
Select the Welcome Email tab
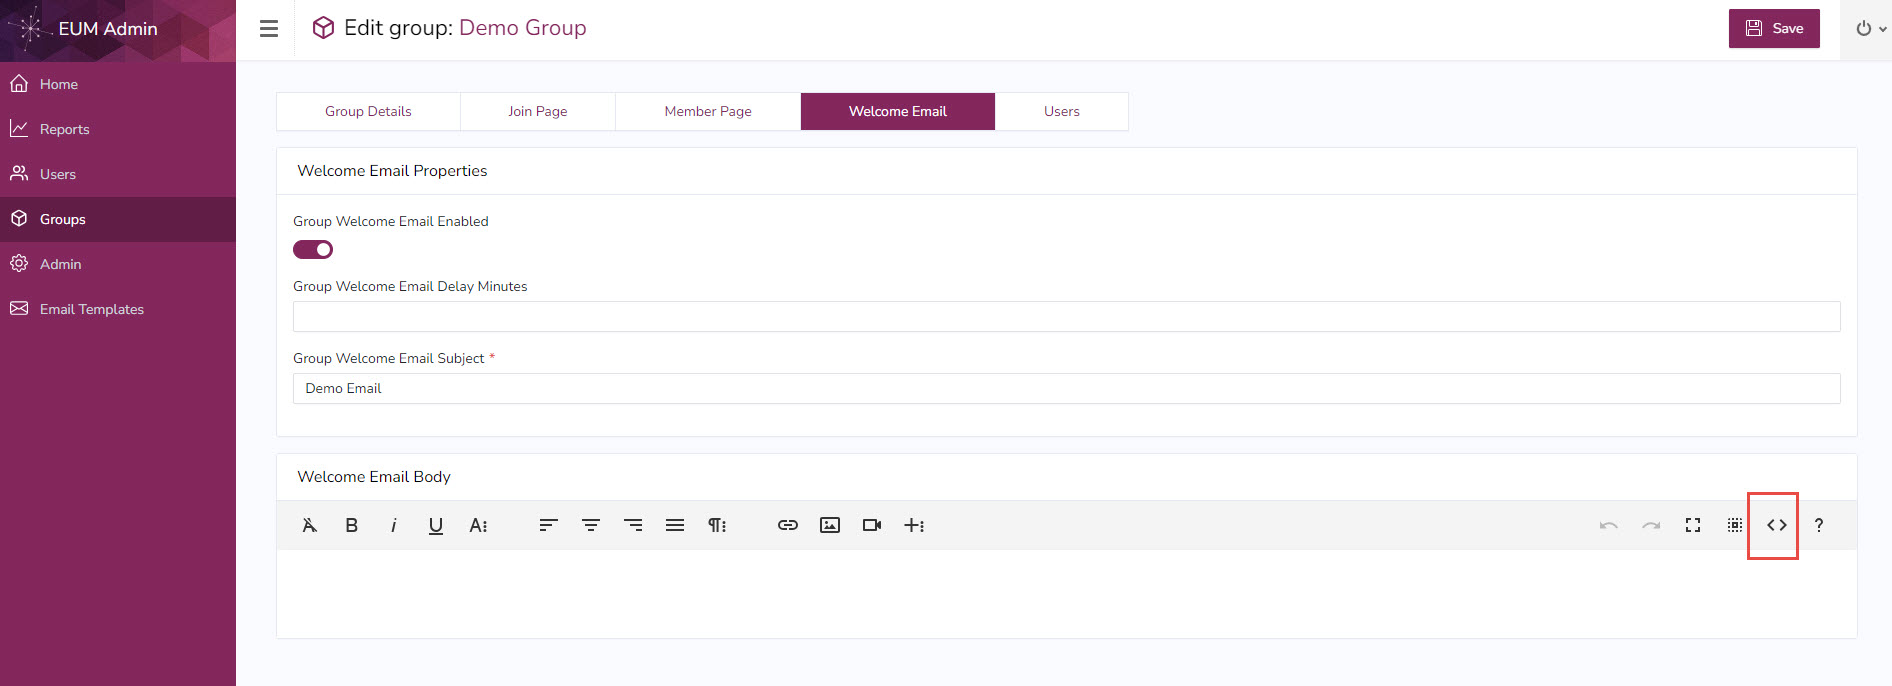pos(898,111)
